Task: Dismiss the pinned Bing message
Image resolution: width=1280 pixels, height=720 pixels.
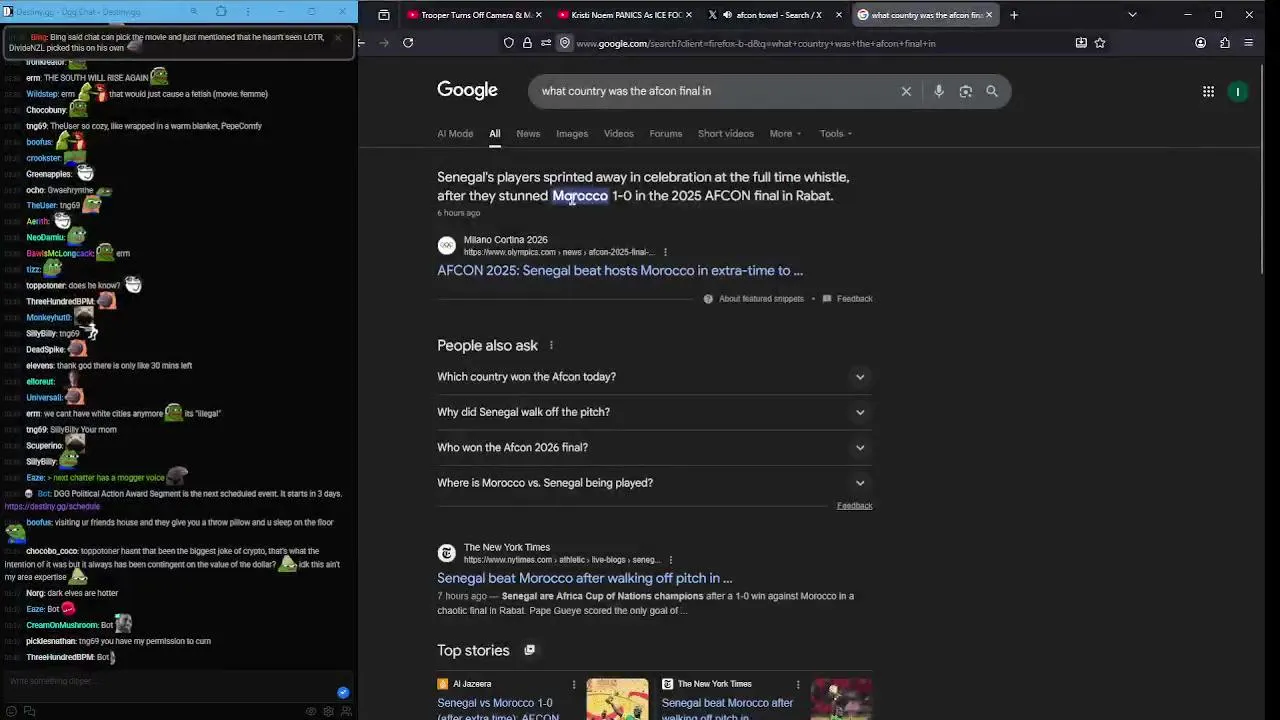Action: [337, 38]
